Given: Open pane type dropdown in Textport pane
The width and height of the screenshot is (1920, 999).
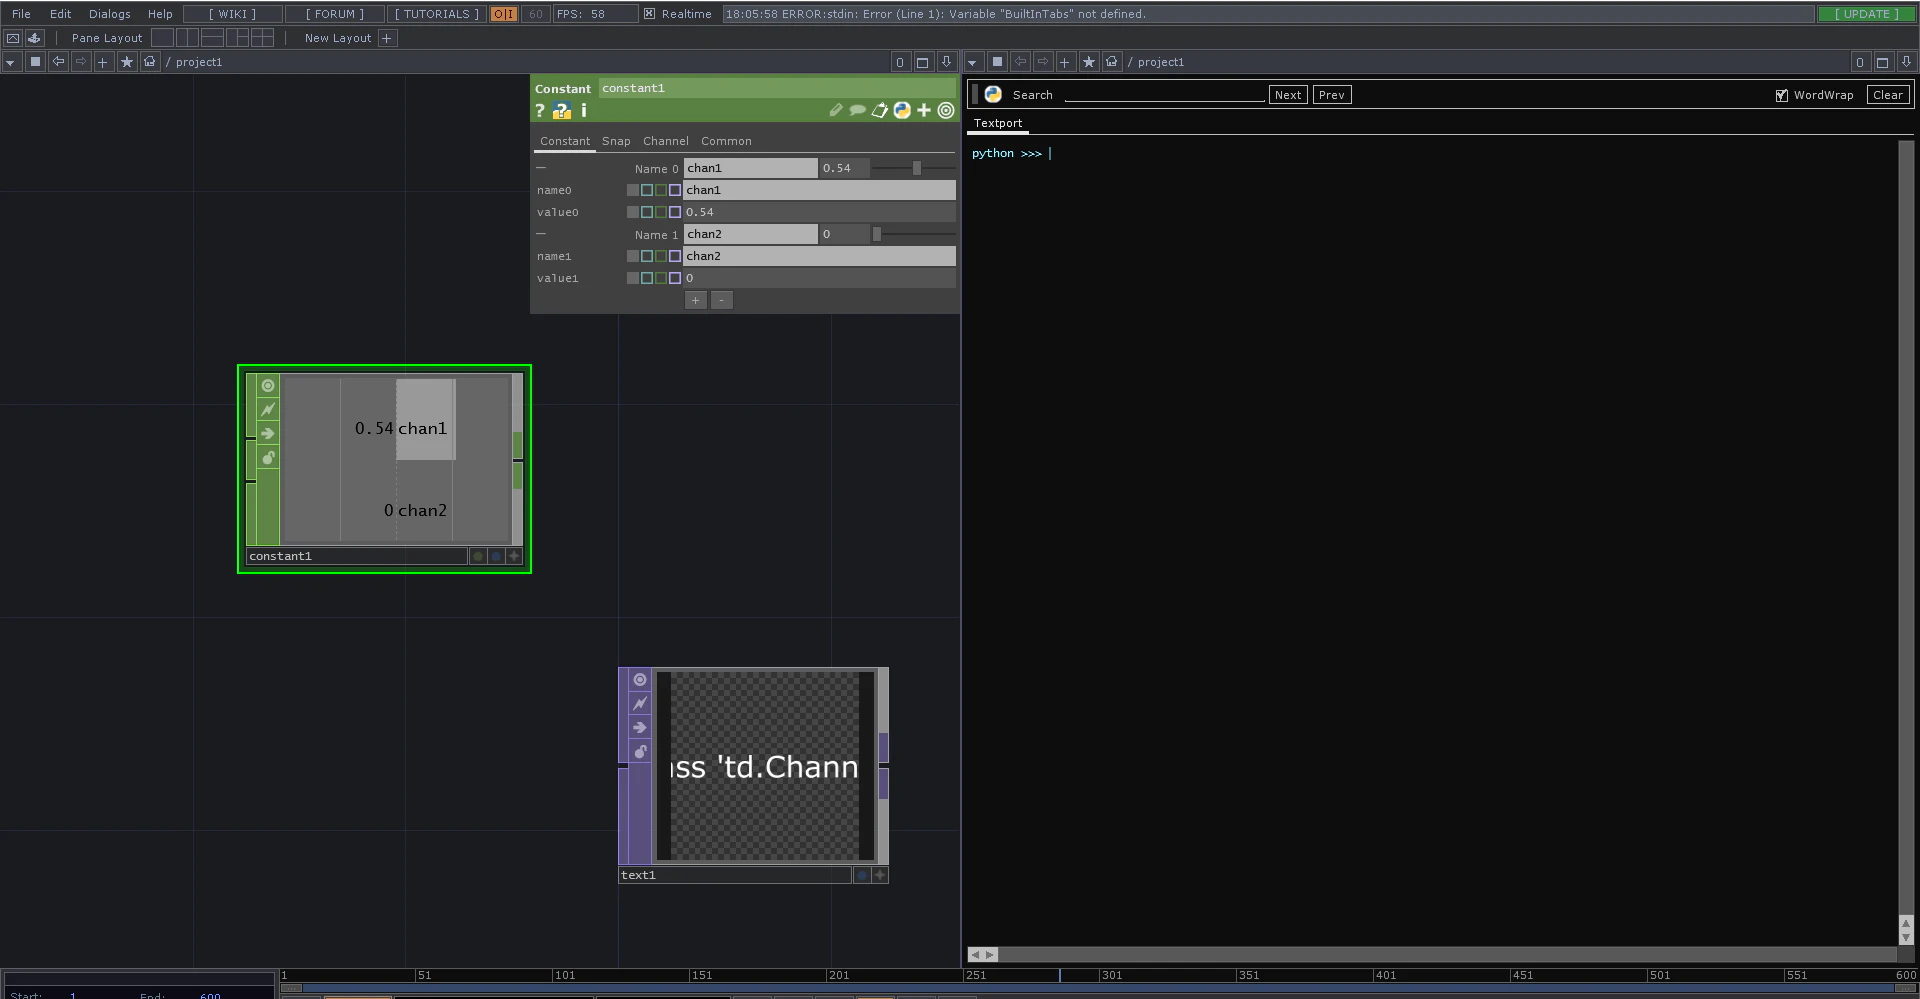Looking at the screenshot, I should [973, 62].
